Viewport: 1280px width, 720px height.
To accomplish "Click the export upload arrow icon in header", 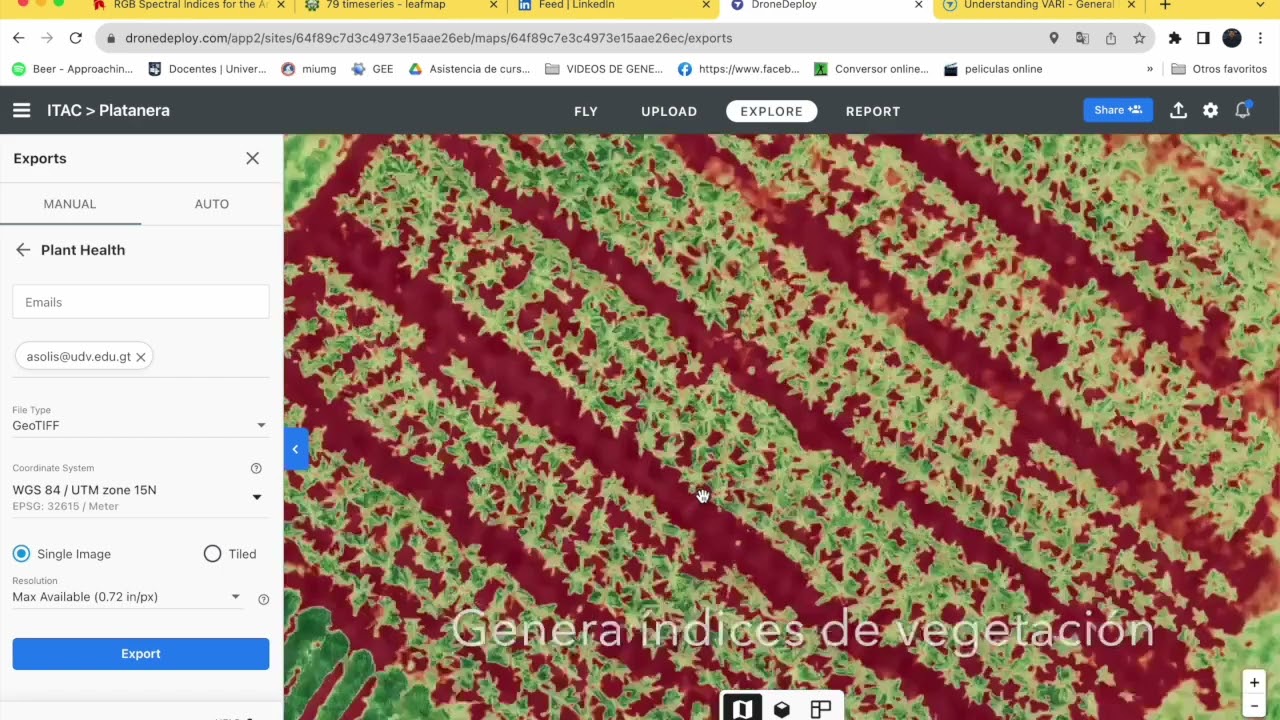I will tap(1178, 110).
